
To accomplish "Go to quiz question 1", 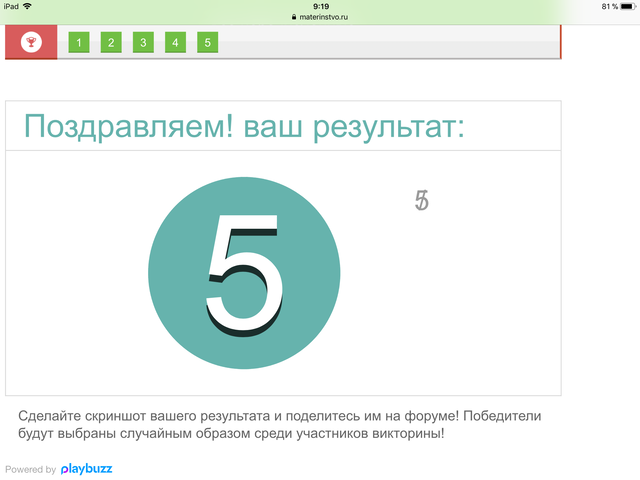I will 79,42.
